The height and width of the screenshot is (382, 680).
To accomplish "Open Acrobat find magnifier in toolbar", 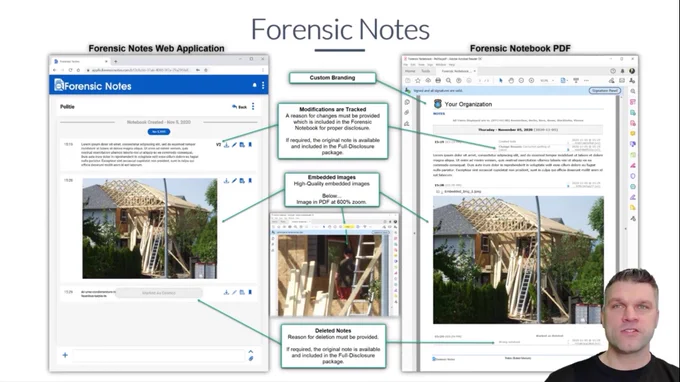I will click(x=448, y=81).
